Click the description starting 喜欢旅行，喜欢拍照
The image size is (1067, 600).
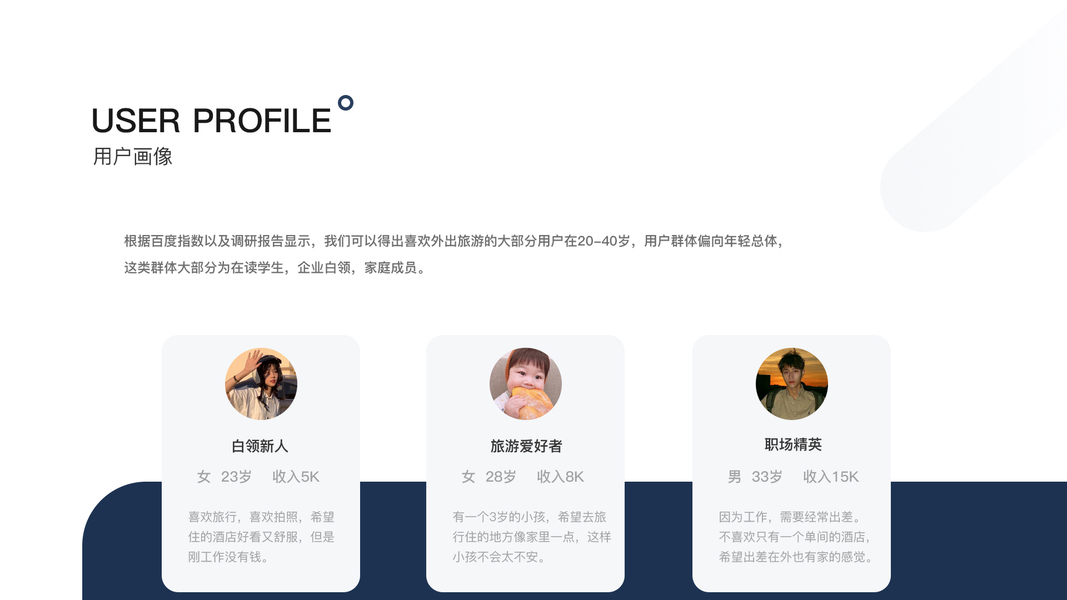click(x=261, y=537)
